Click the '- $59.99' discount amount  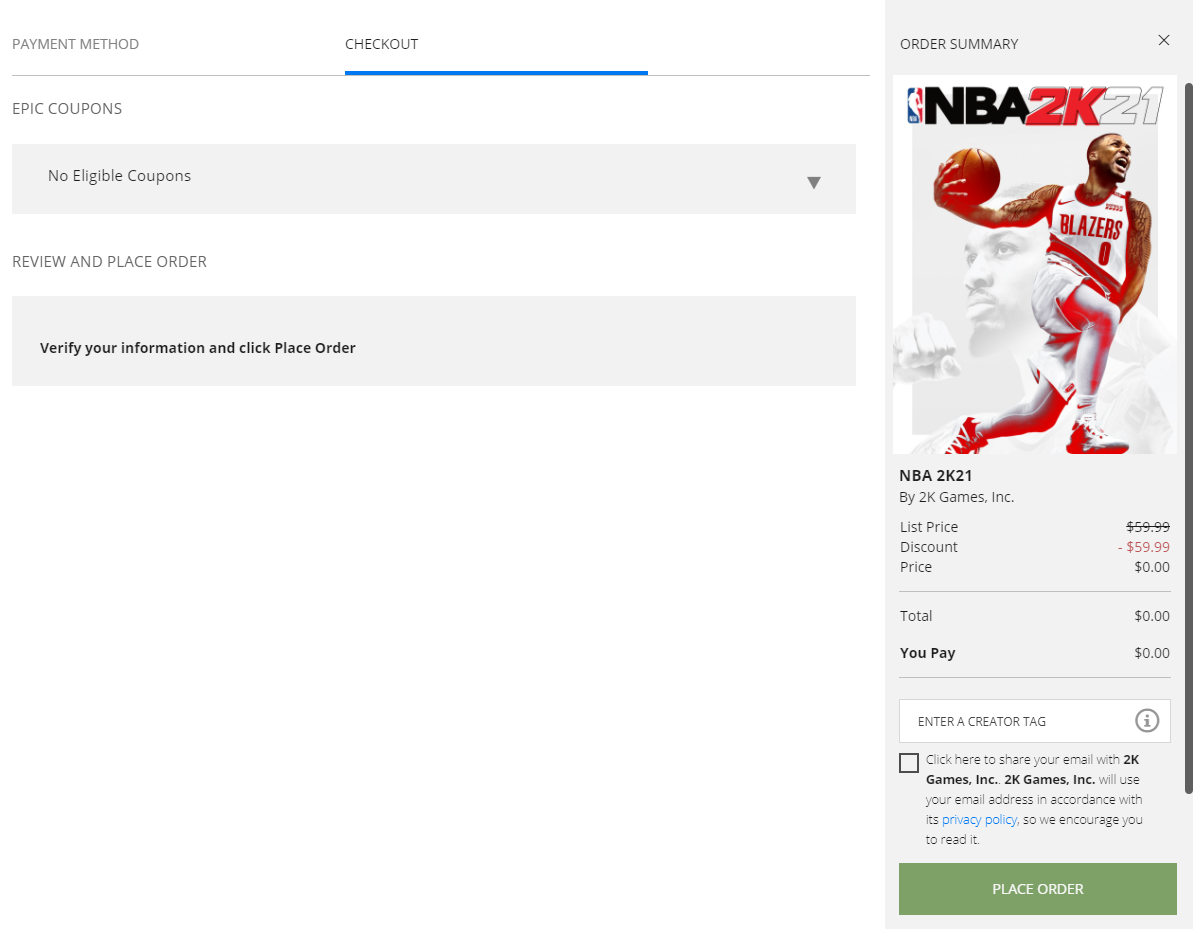(x=1144, y=547)
